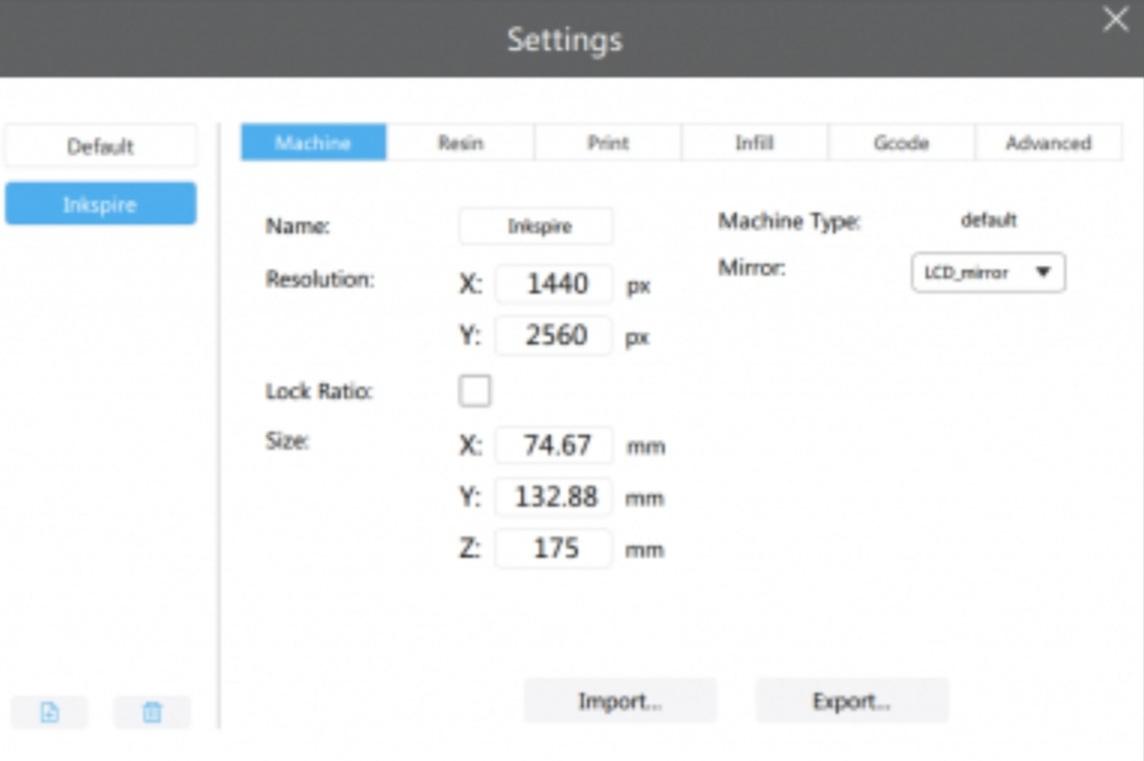
Task: Select the Machine tab
Action: [313, 143]
